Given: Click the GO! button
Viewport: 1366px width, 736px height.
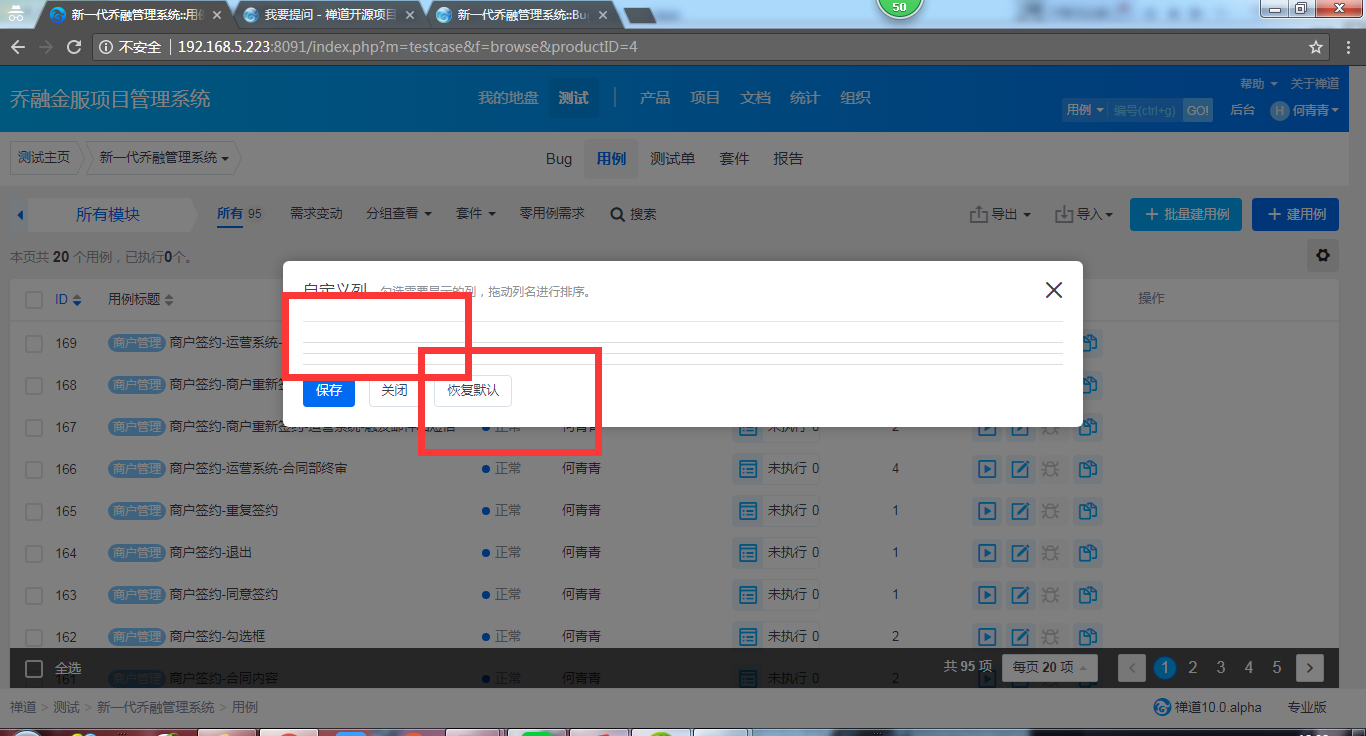Looking at the screenshot, I should tap(1197, 110).
